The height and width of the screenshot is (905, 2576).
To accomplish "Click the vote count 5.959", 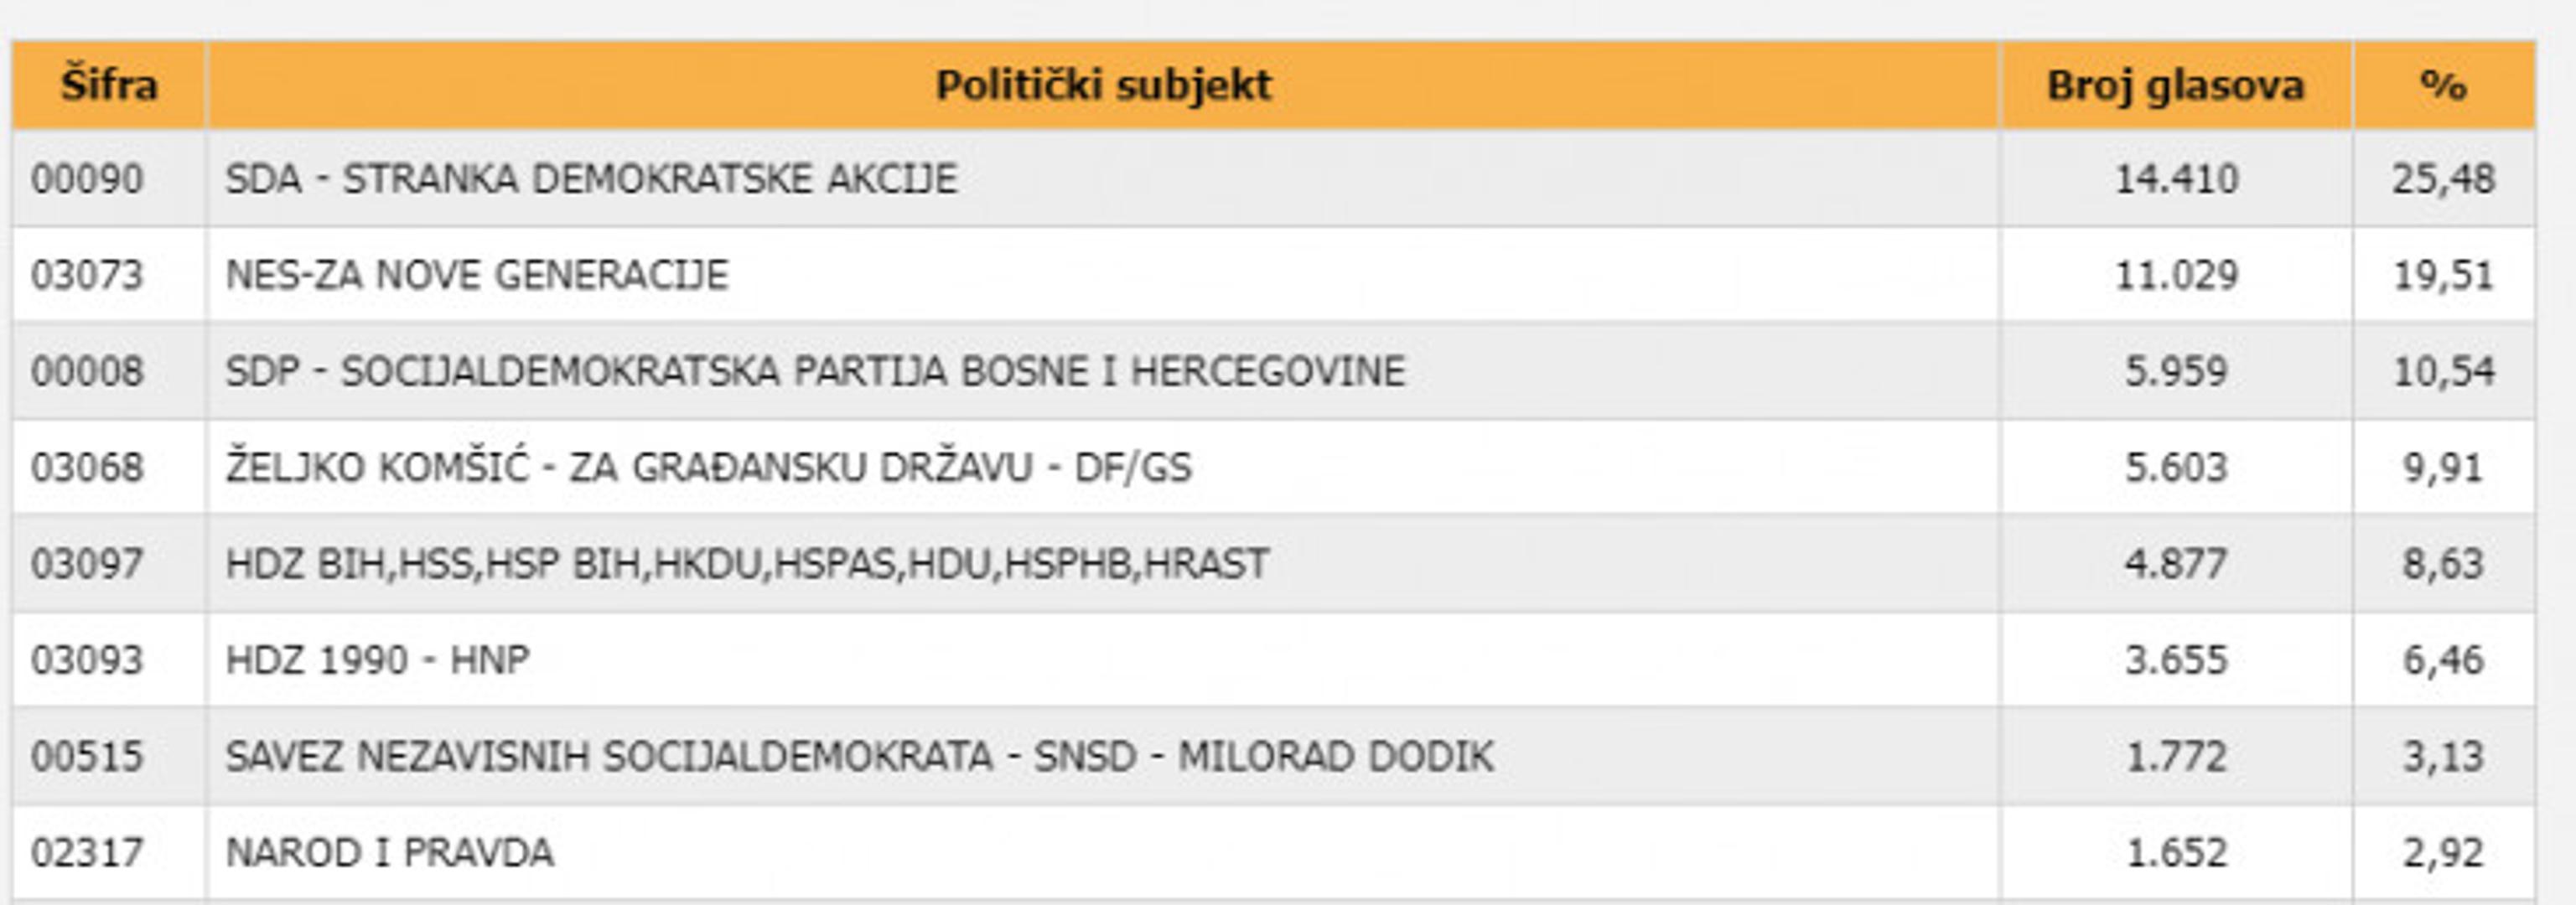I will coord(2176,371).
